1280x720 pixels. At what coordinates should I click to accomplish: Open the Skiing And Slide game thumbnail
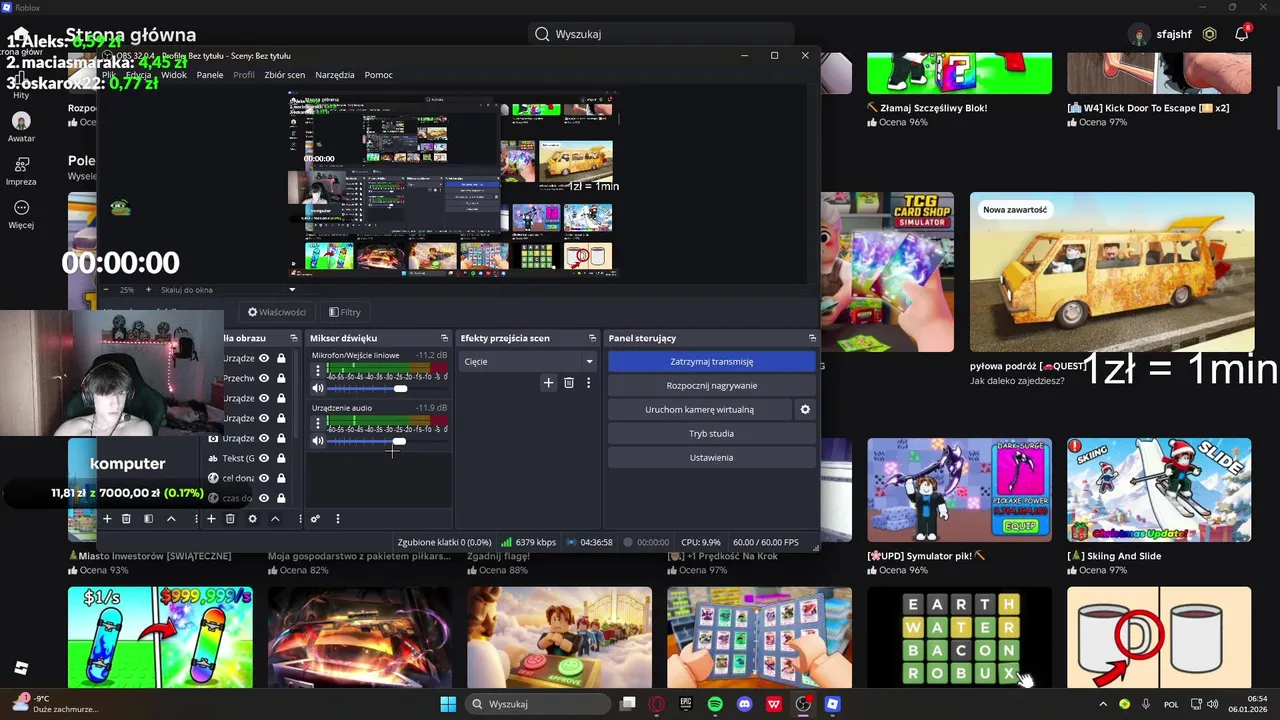(x=1159, y=490)
